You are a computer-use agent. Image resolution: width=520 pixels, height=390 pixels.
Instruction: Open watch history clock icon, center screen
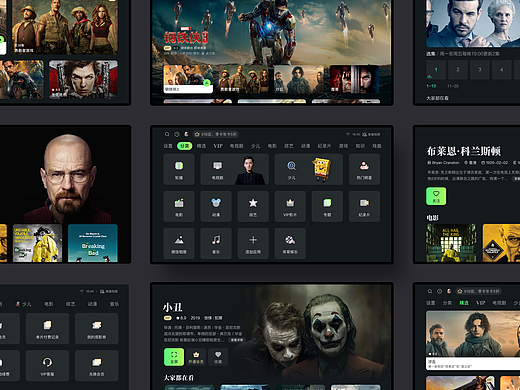177,134
